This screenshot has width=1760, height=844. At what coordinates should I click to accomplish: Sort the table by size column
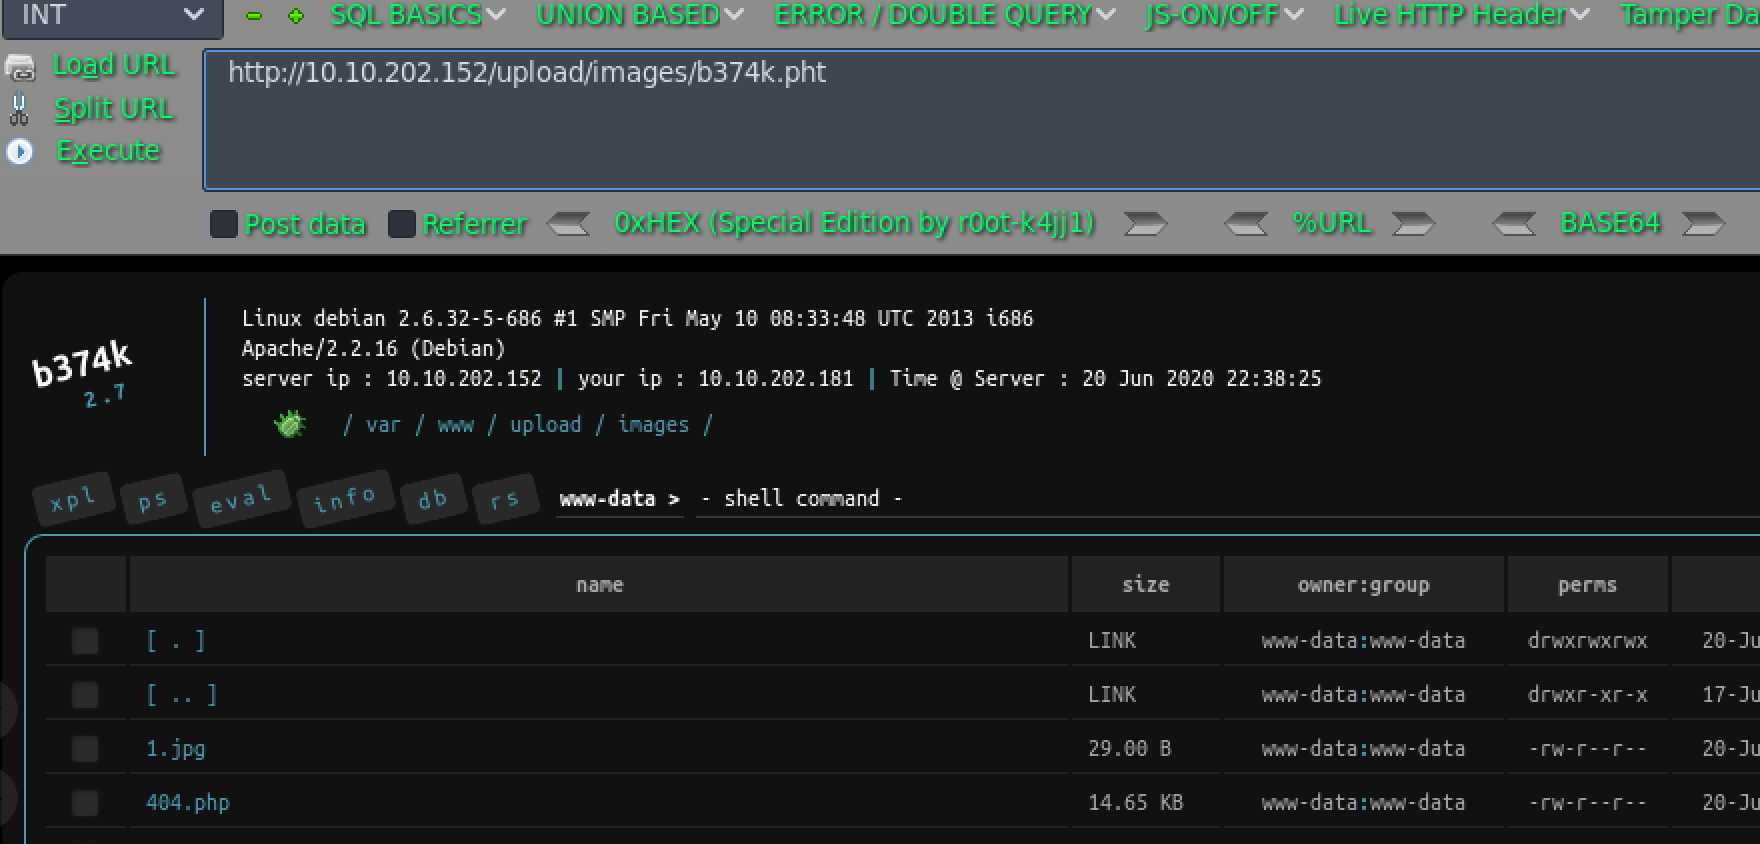click(x=1146, y=584)
